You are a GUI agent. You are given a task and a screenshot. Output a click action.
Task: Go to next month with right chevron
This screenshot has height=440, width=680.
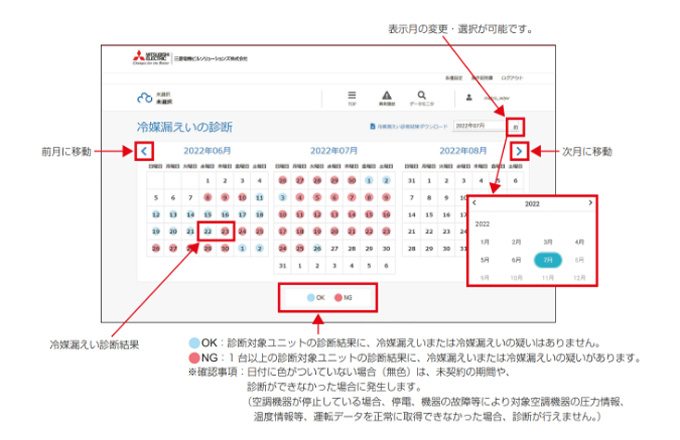[x=519, y=151]
